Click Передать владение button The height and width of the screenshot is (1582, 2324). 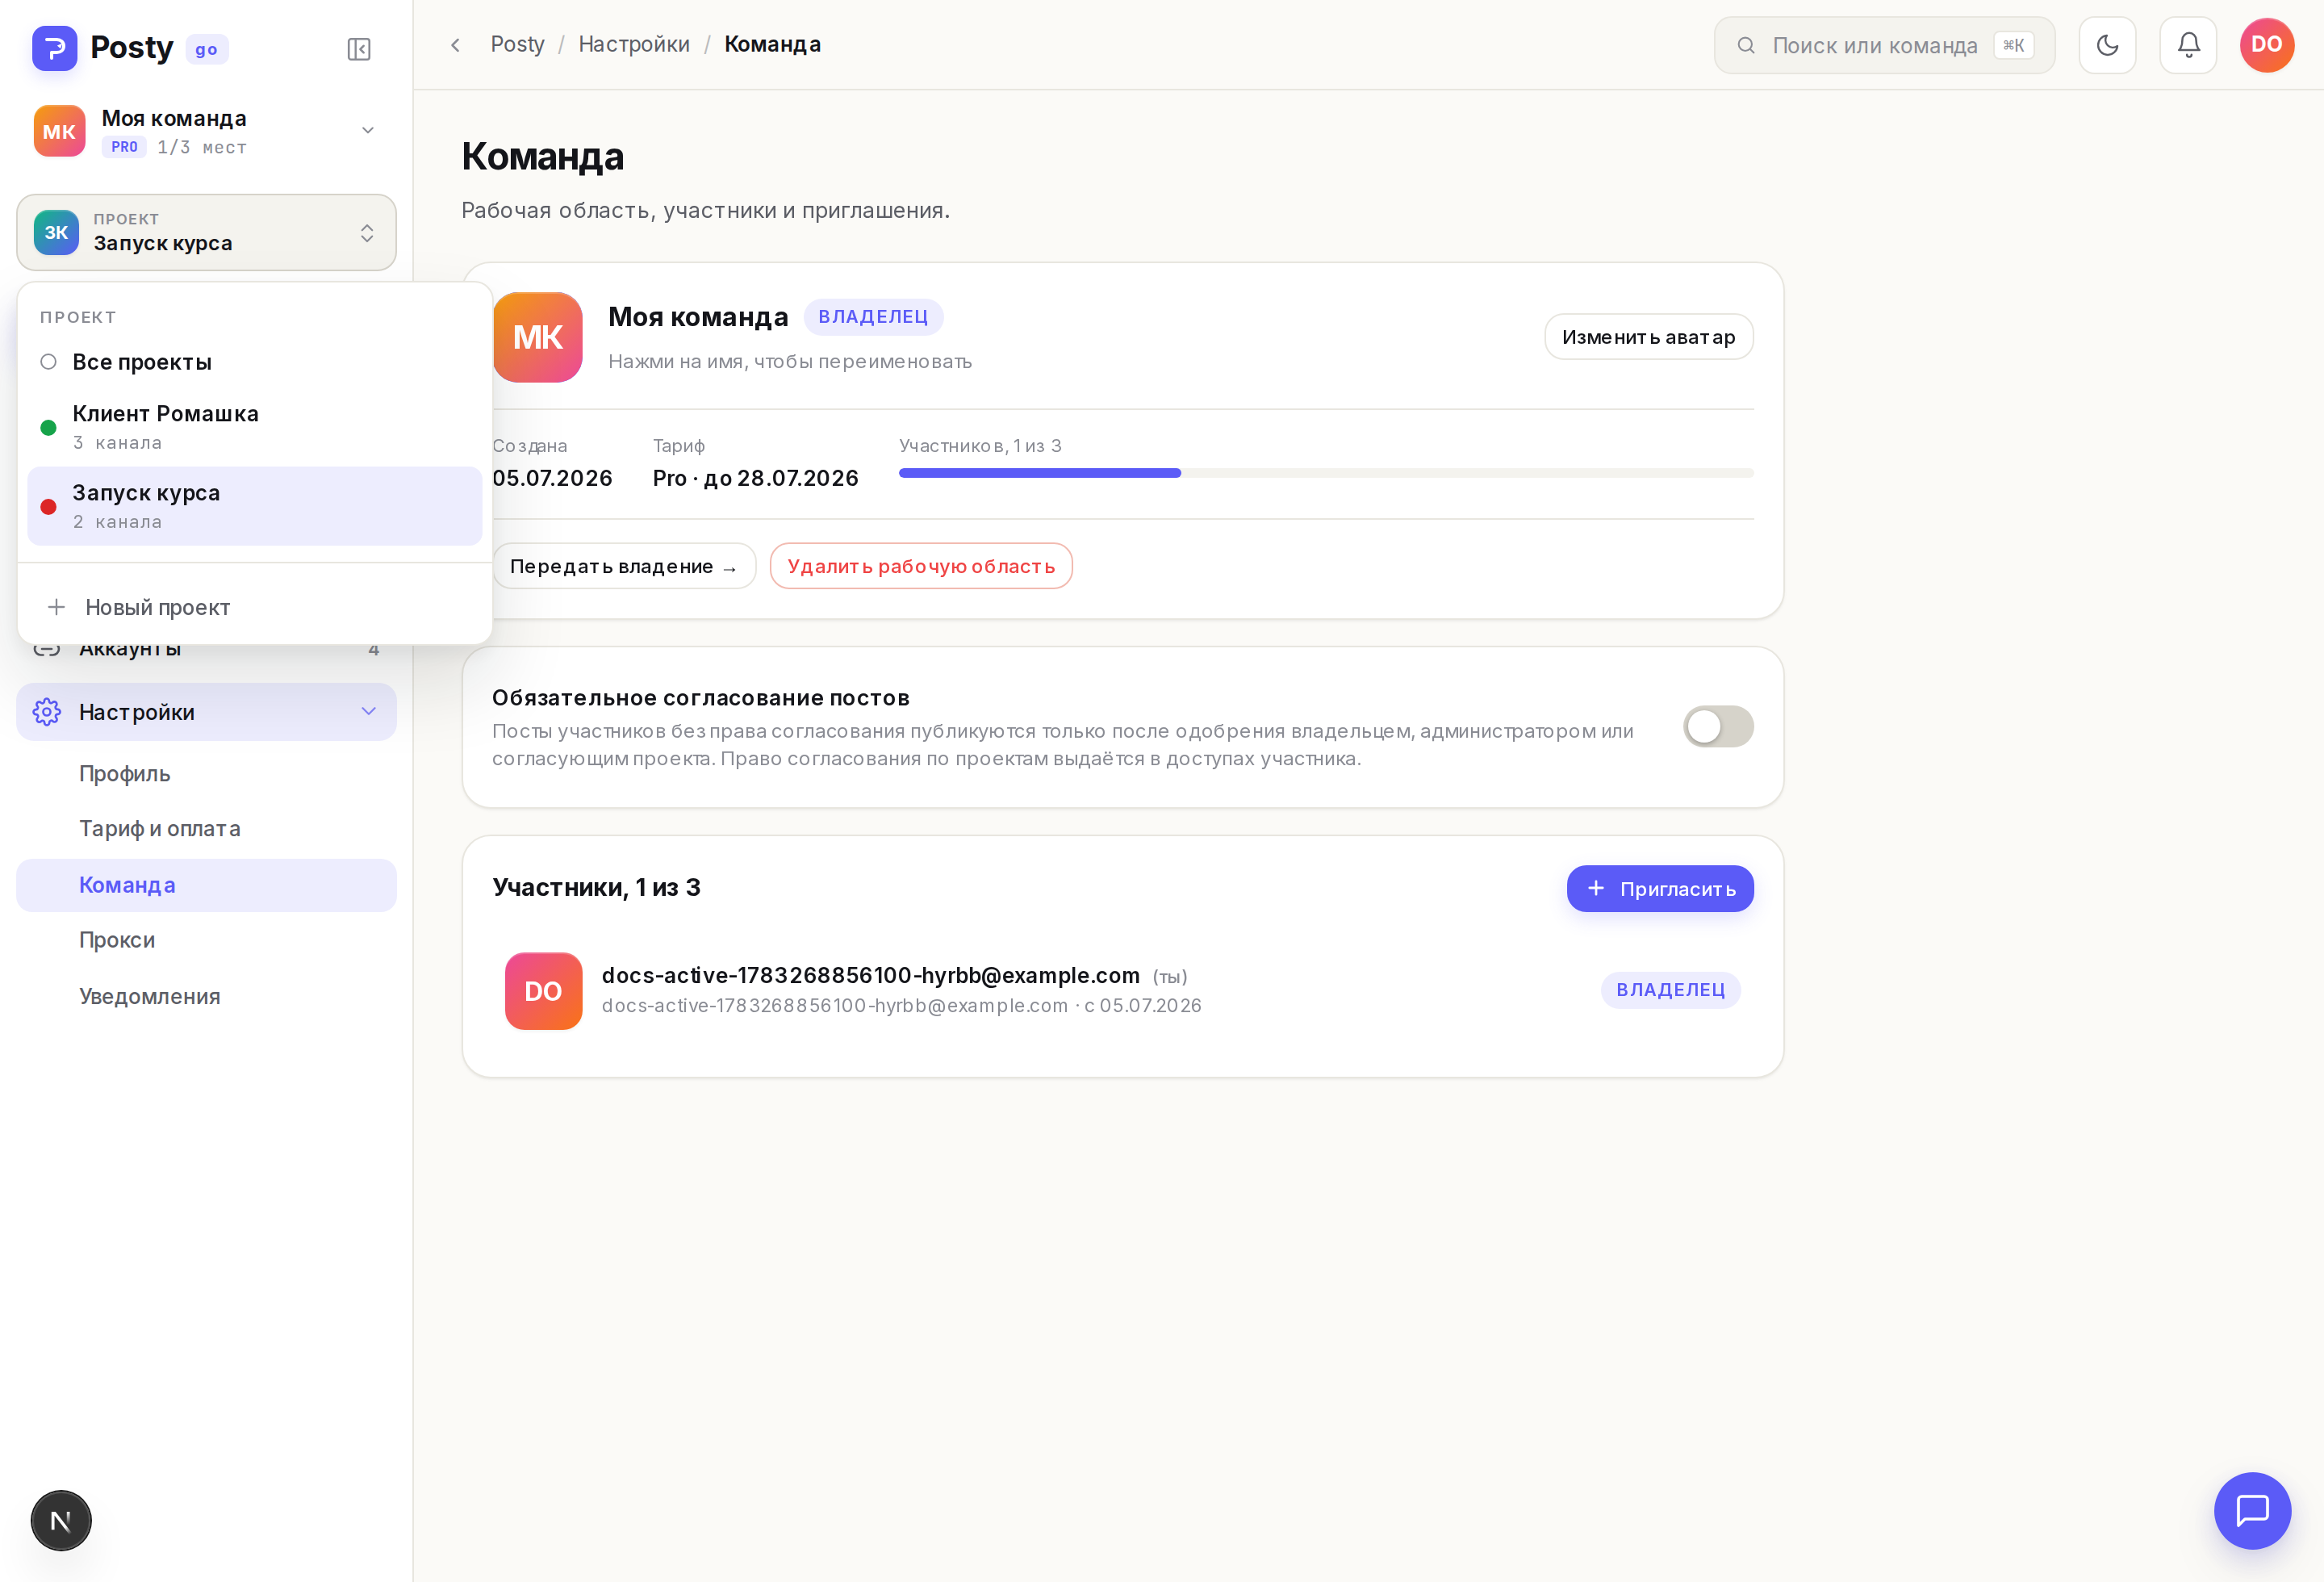[624, 566]
